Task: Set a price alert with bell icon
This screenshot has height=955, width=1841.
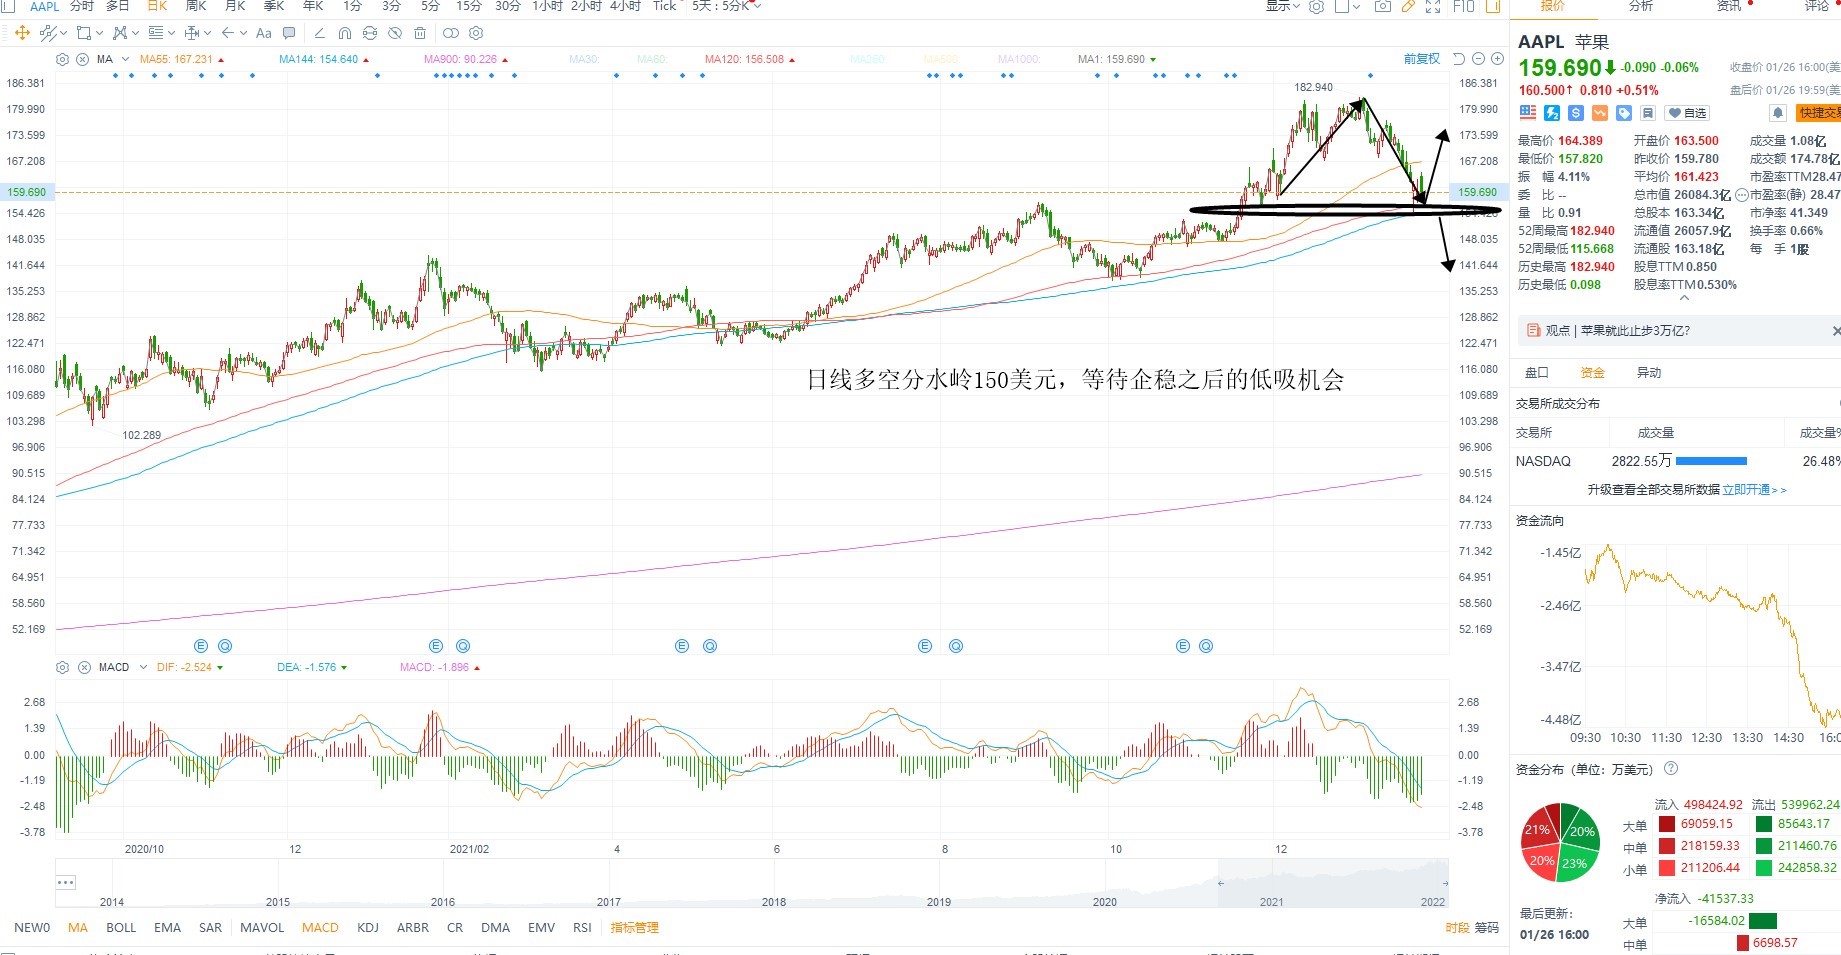Action: (1778, 113)
